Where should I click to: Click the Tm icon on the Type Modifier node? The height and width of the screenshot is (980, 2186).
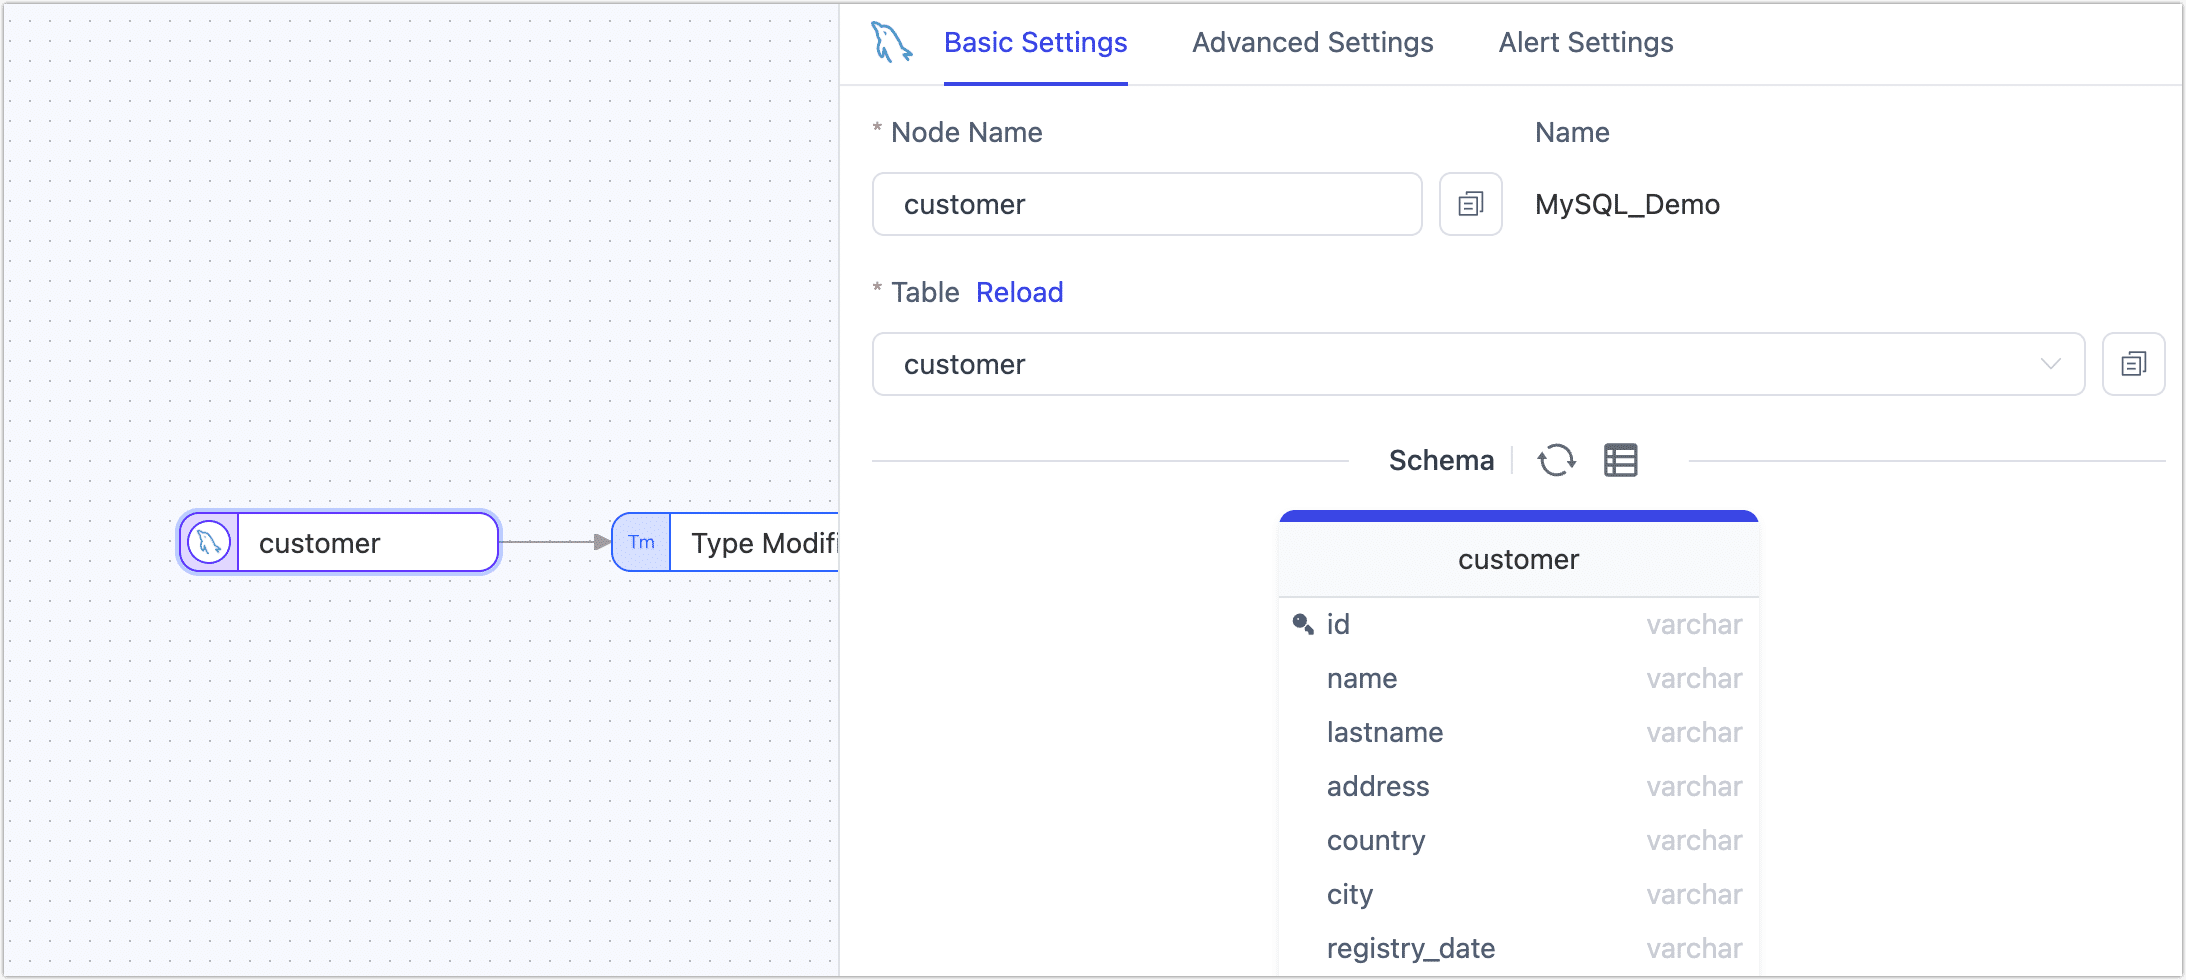click(641, 542)
